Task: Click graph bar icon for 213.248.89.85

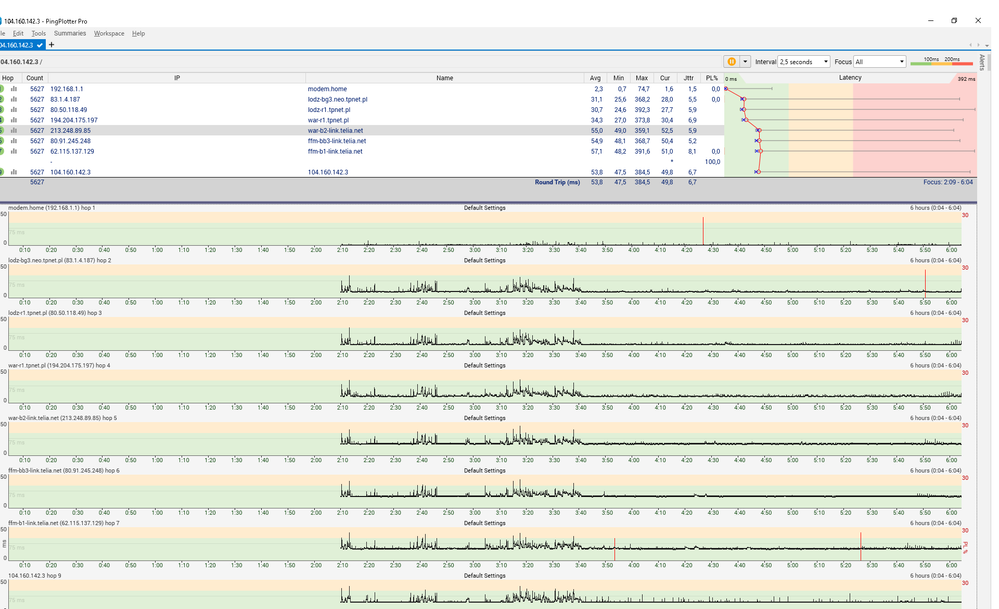Action: pos(14,131)
